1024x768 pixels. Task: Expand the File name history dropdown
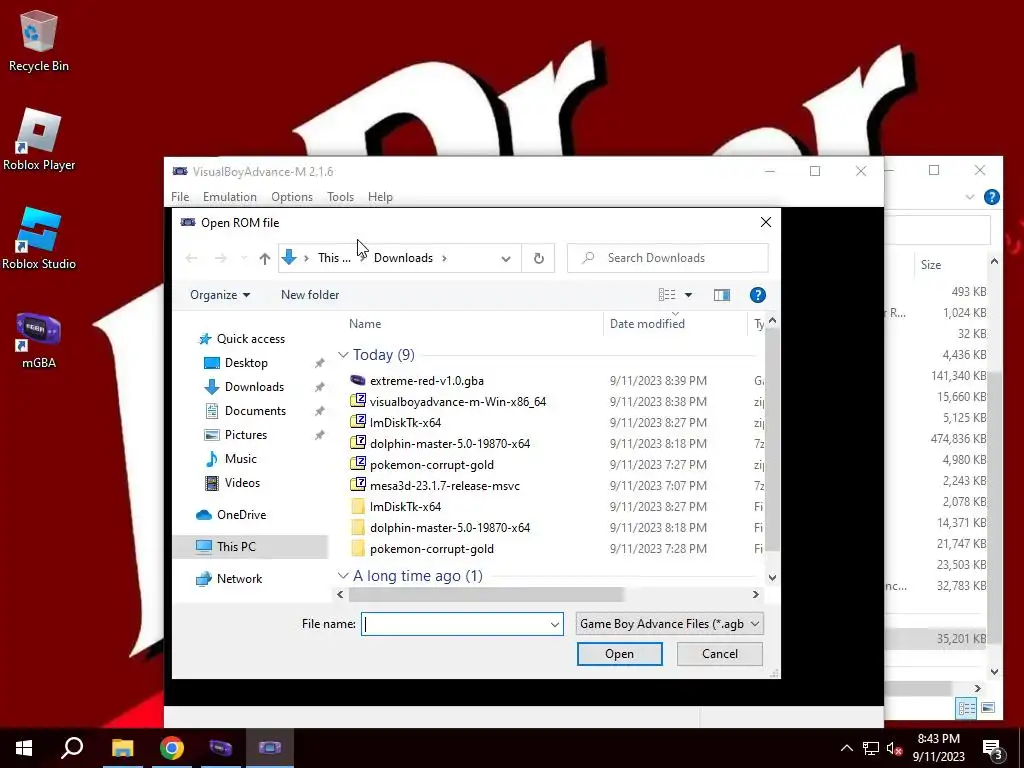(x=554, y=624)
